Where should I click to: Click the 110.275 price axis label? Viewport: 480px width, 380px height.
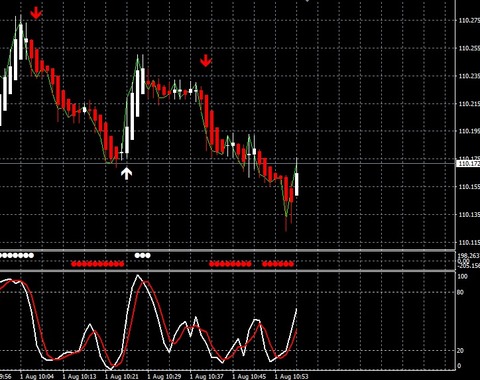[x=469, y=20]
